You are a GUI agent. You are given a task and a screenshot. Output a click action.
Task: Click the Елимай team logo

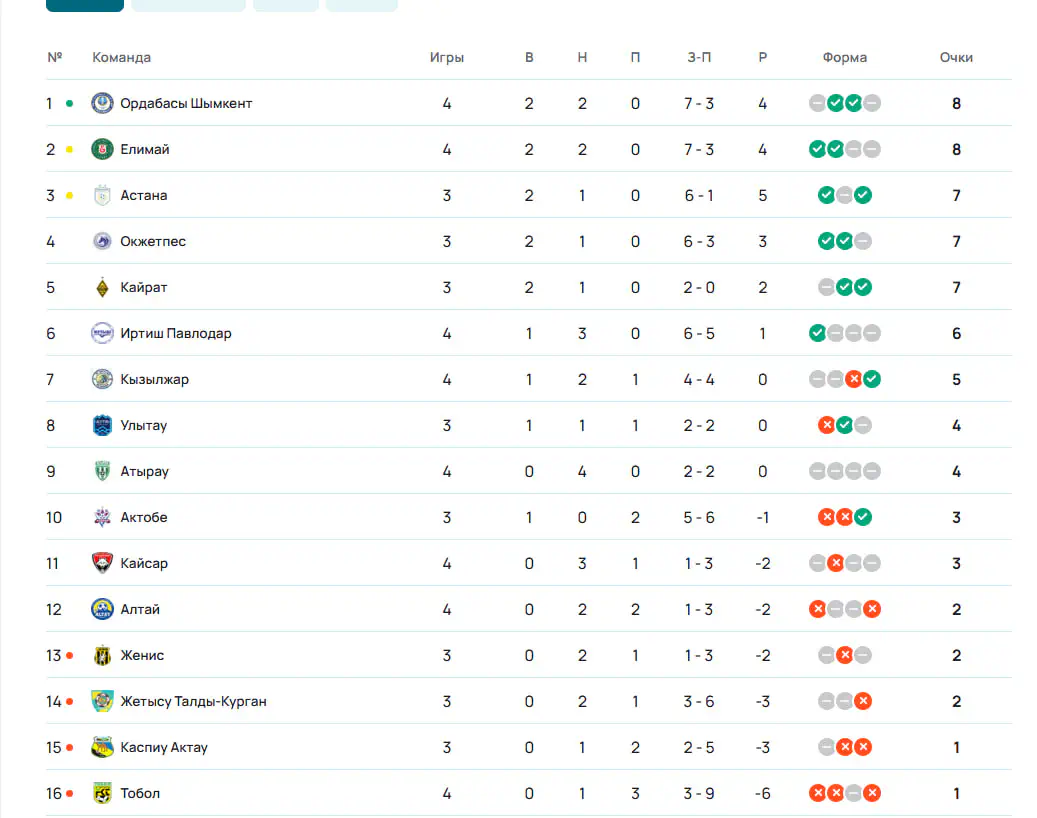click(102, 149)
